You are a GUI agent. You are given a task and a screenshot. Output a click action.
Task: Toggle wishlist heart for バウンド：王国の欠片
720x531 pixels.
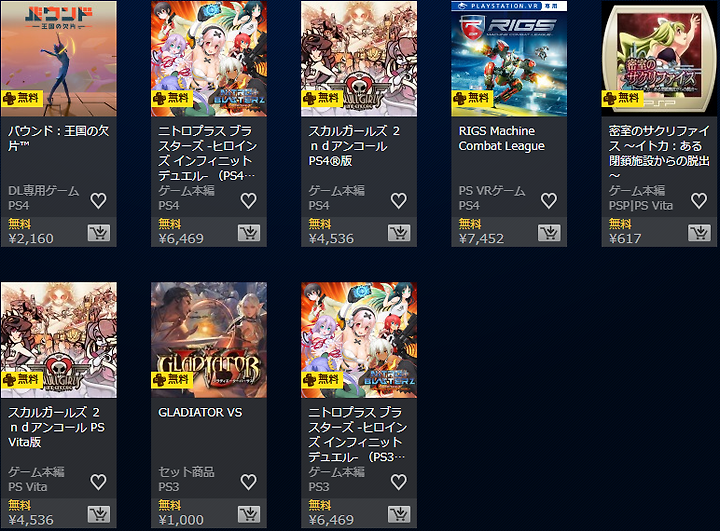(x=98, y=201)
